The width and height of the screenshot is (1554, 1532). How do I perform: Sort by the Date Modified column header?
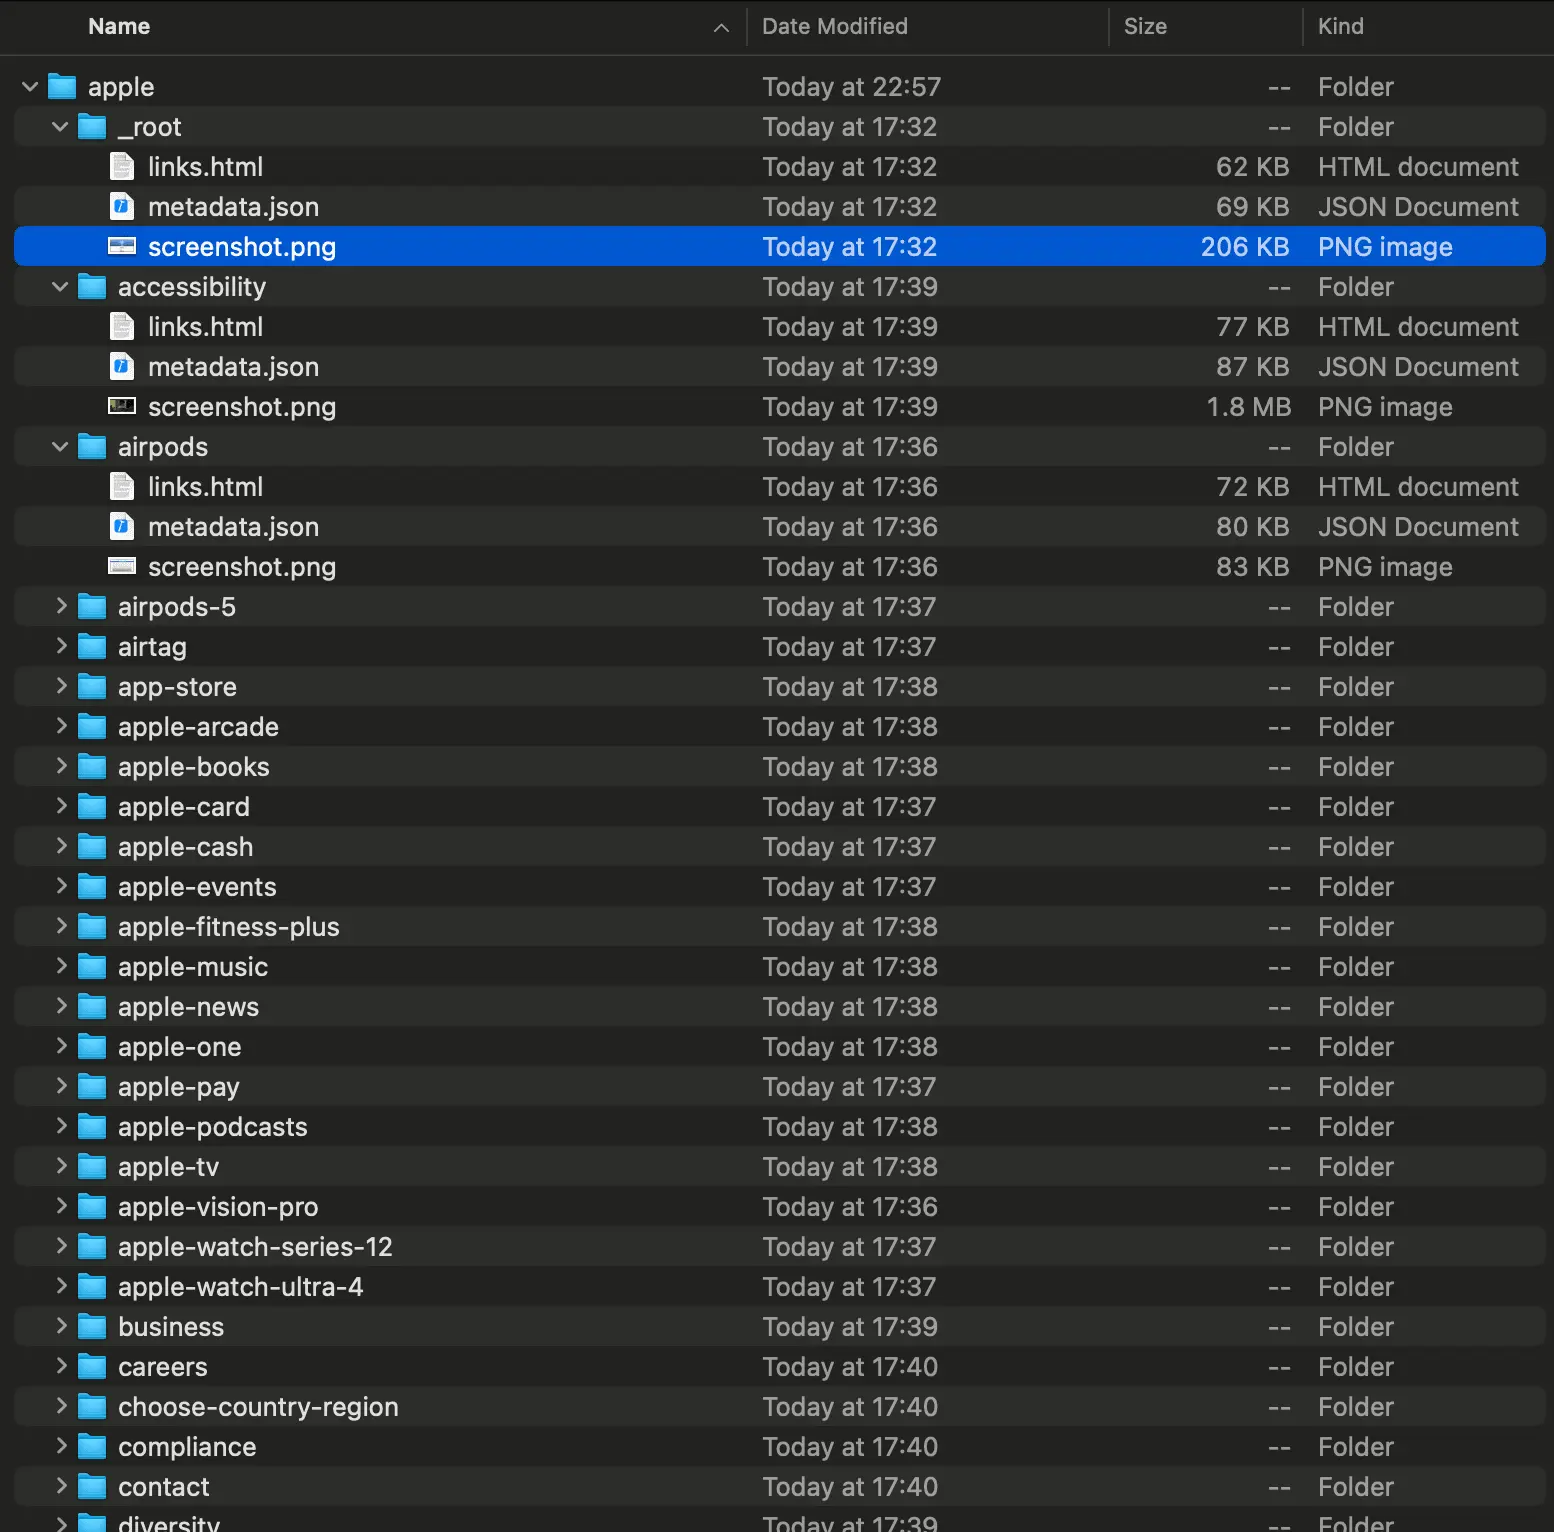click(x=835, y=27)
